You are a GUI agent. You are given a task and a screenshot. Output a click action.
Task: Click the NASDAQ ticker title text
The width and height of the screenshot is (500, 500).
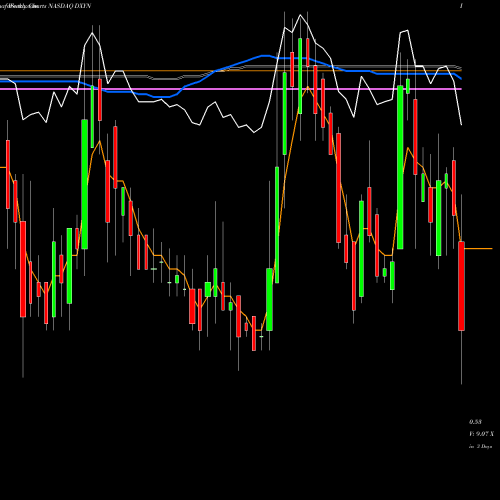point(70,6)
